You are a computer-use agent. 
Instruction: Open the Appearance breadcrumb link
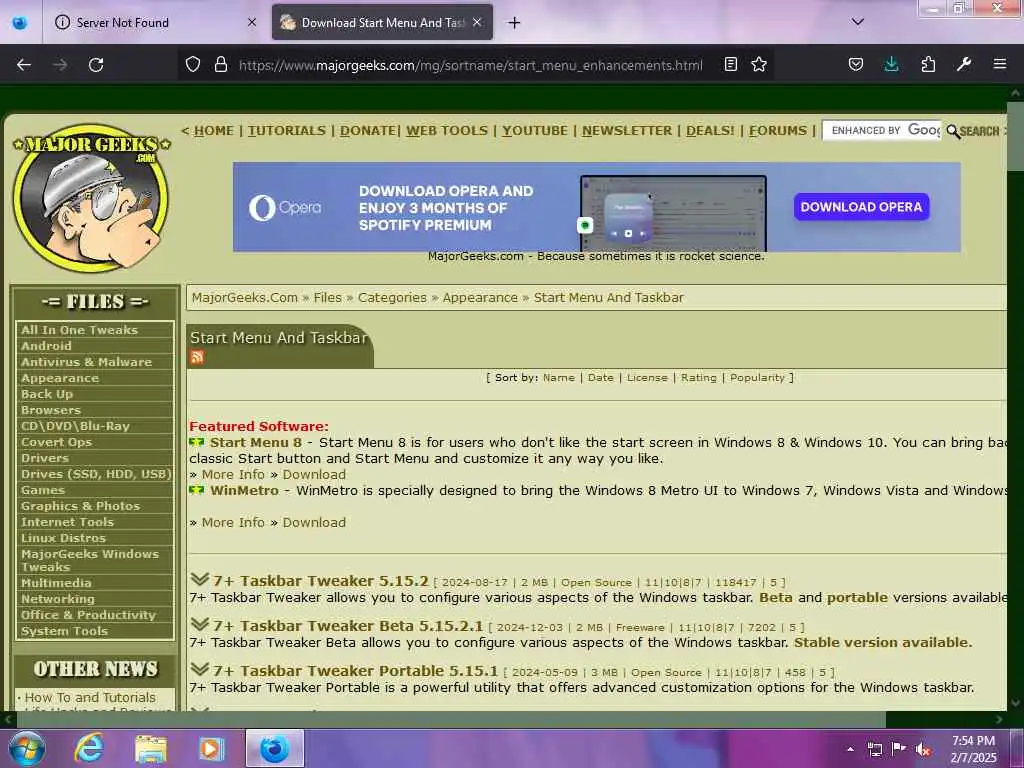tap(480, 298)
